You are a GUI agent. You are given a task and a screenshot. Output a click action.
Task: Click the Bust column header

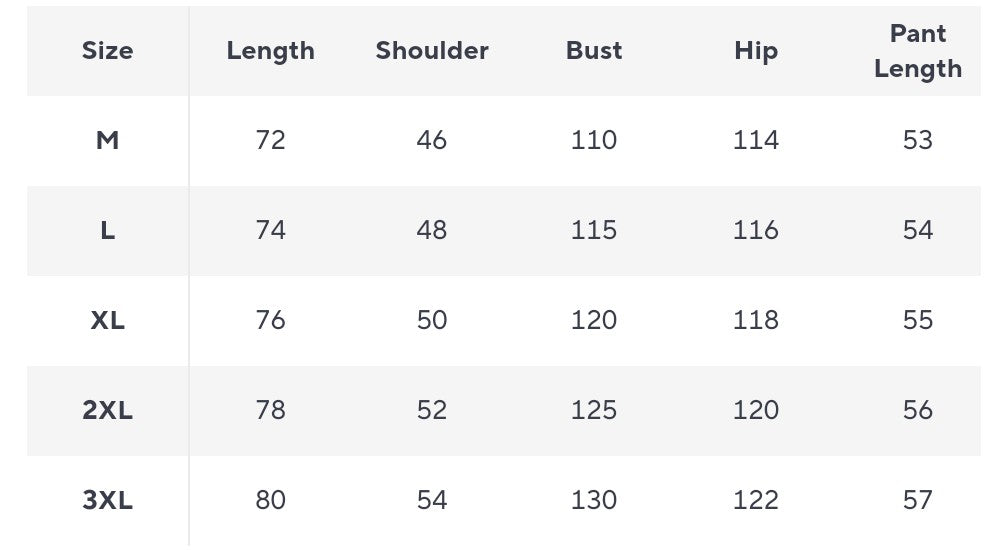(x=594, y=51)
